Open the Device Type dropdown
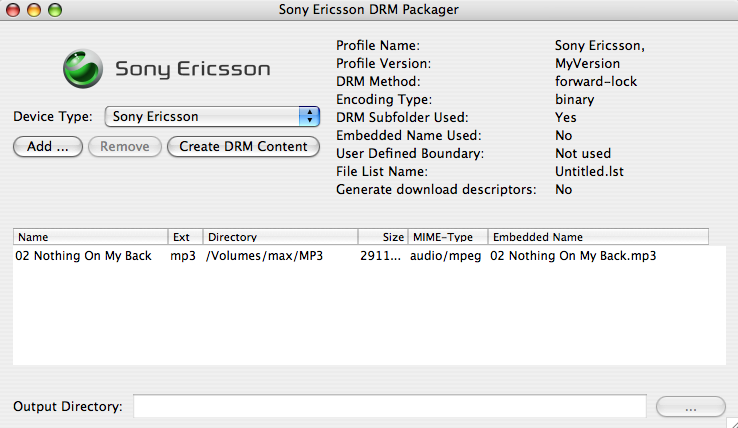 (x=211, y=117)
